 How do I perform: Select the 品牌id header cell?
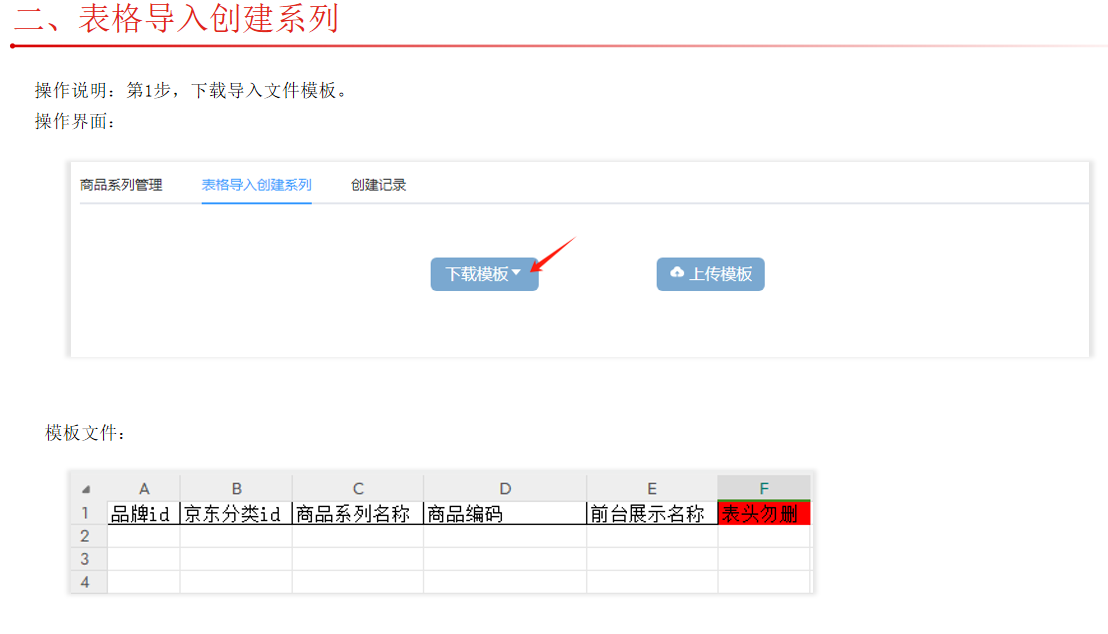pos(144,514)
